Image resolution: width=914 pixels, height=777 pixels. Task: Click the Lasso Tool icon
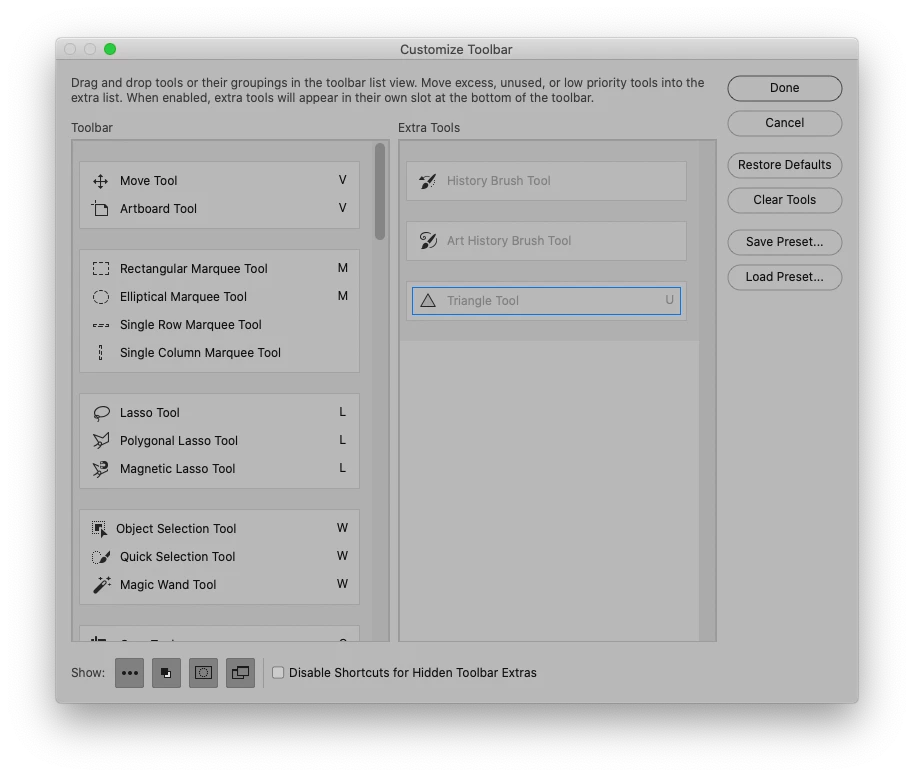tap(101, 413)
